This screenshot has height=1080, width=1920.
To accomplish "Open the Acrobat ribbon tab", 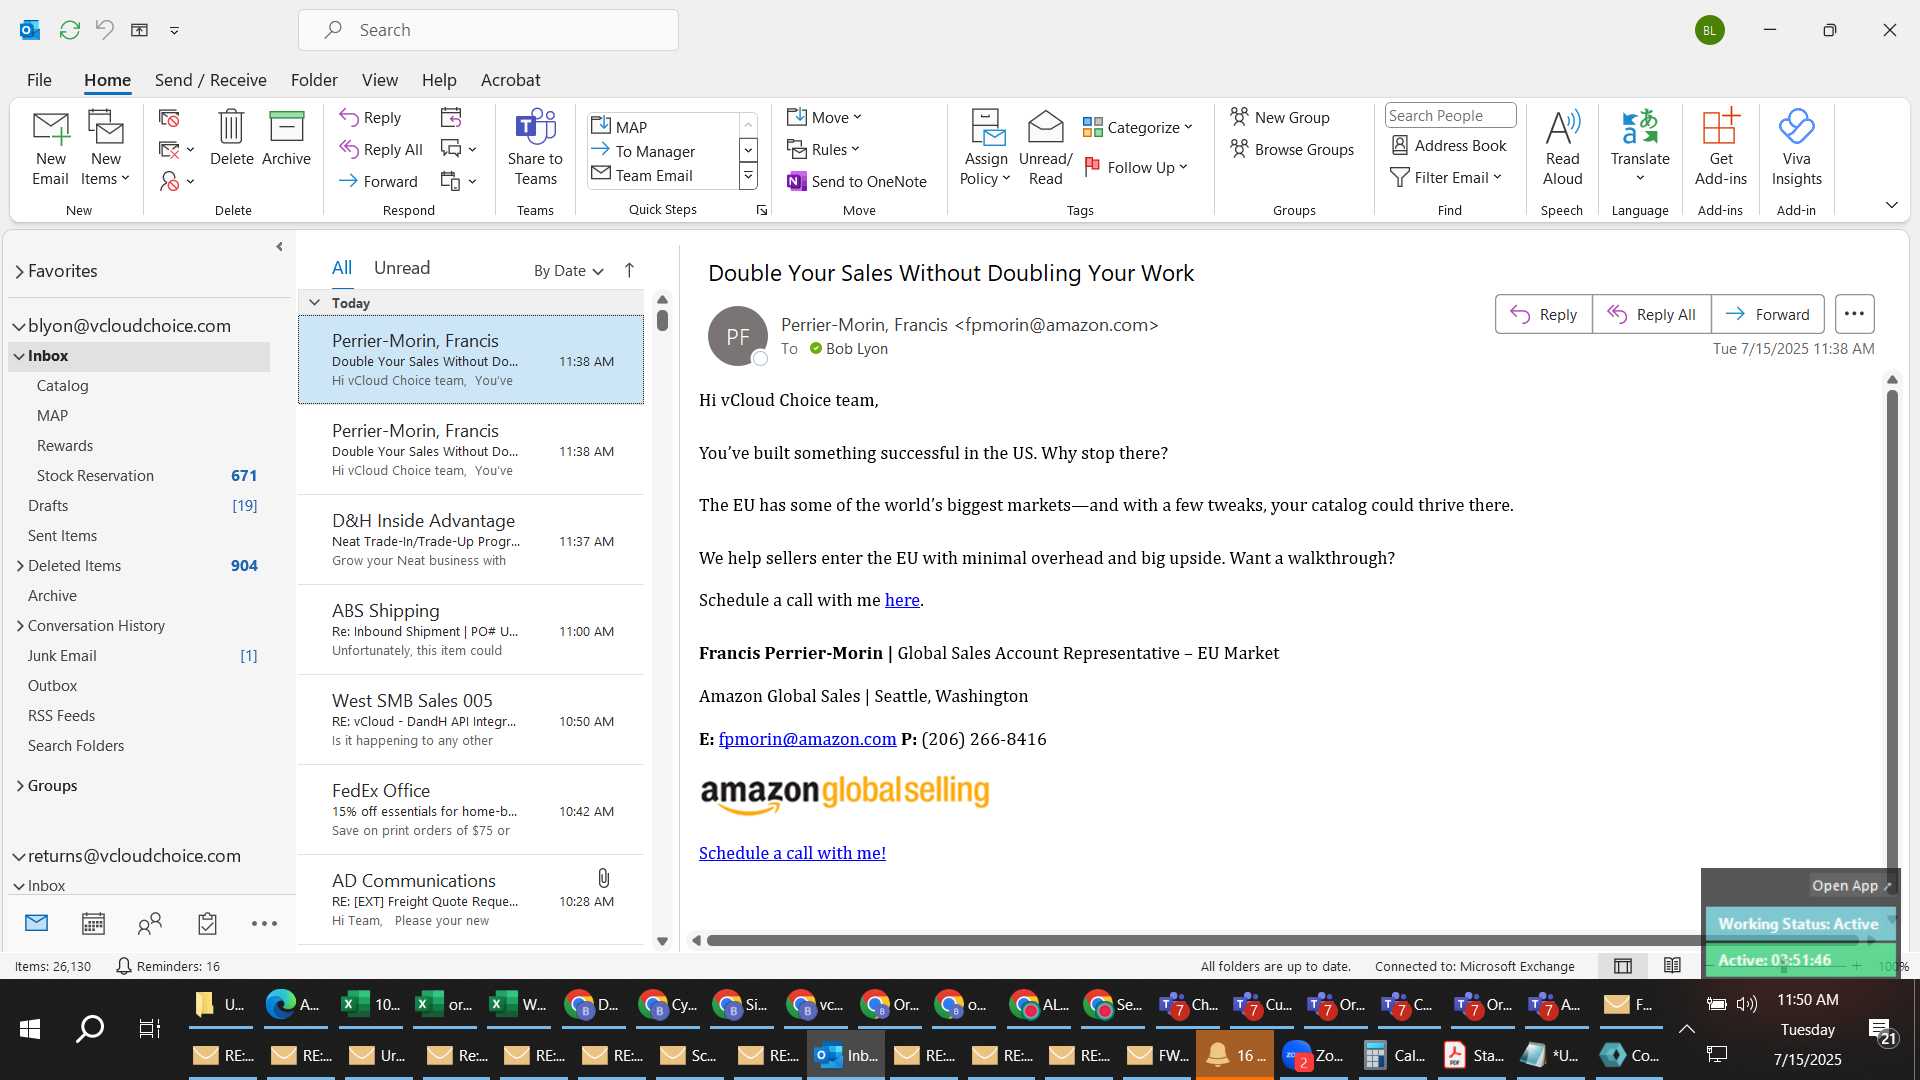I will pos(510,80).
